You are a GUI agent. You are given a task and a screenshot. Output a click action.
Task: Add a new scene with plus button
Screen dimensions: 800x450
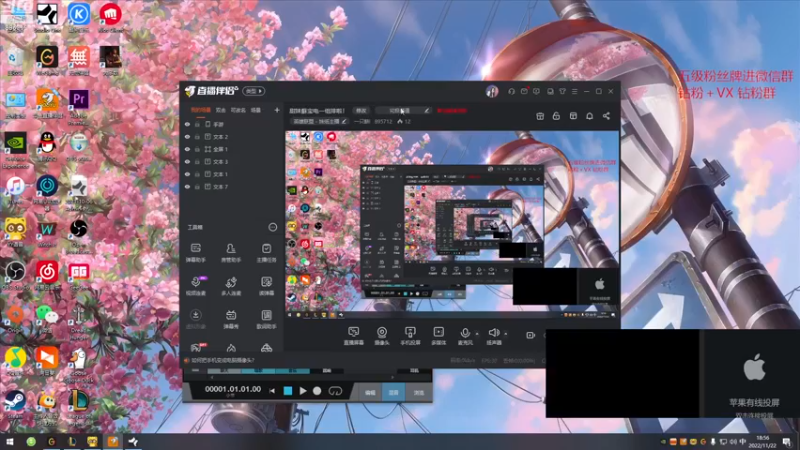(277, 110)
